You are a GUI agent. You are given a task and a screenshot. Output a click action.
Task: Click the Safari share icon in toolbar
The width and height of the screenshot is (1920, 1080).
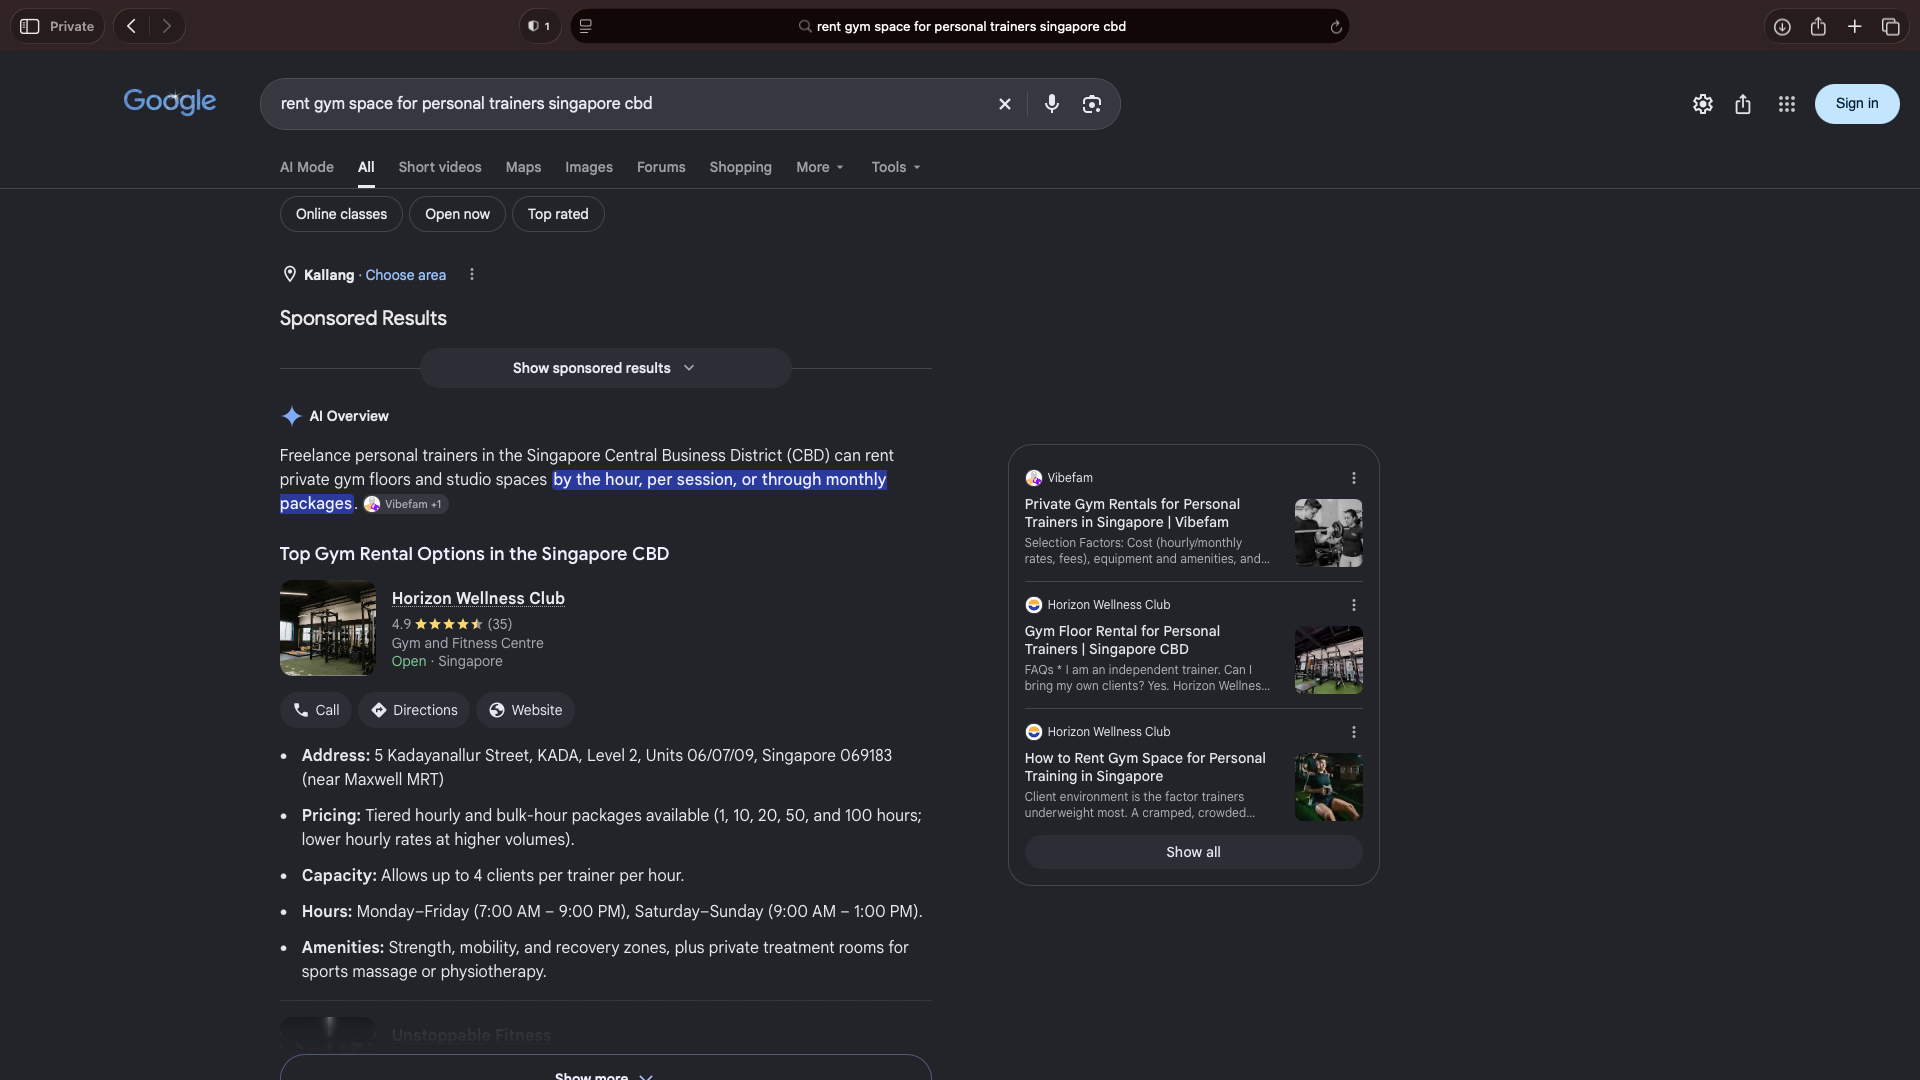(x=1818, y=27)
